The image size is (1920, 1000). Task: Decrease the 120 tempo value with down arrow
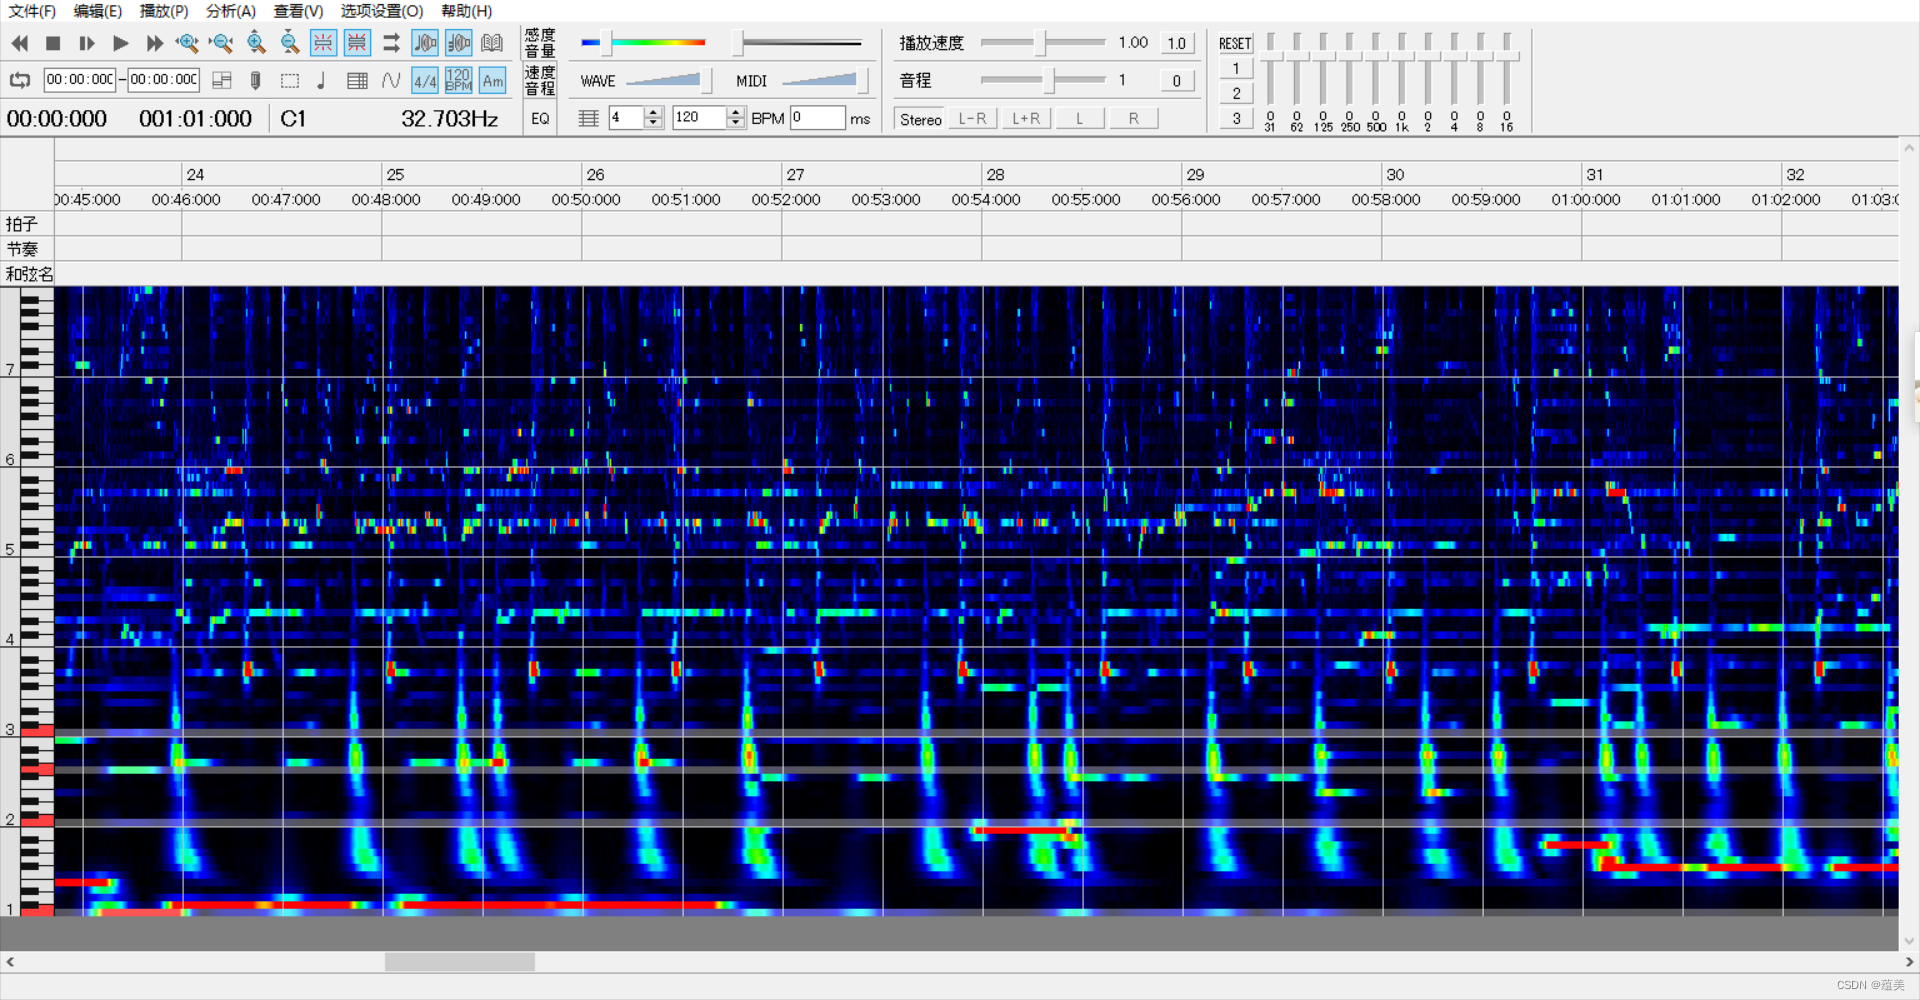[736, 123]
